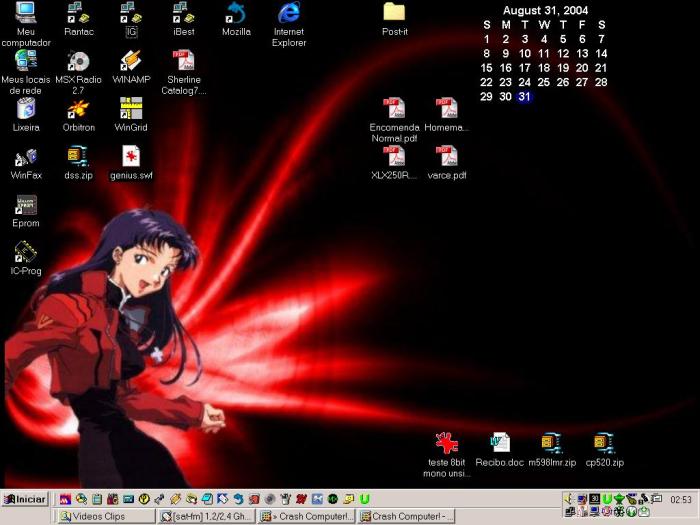This screenshot has width=700, height=525.
Task: Open the m598lmr.zip archive
Action: pos(552,450)
